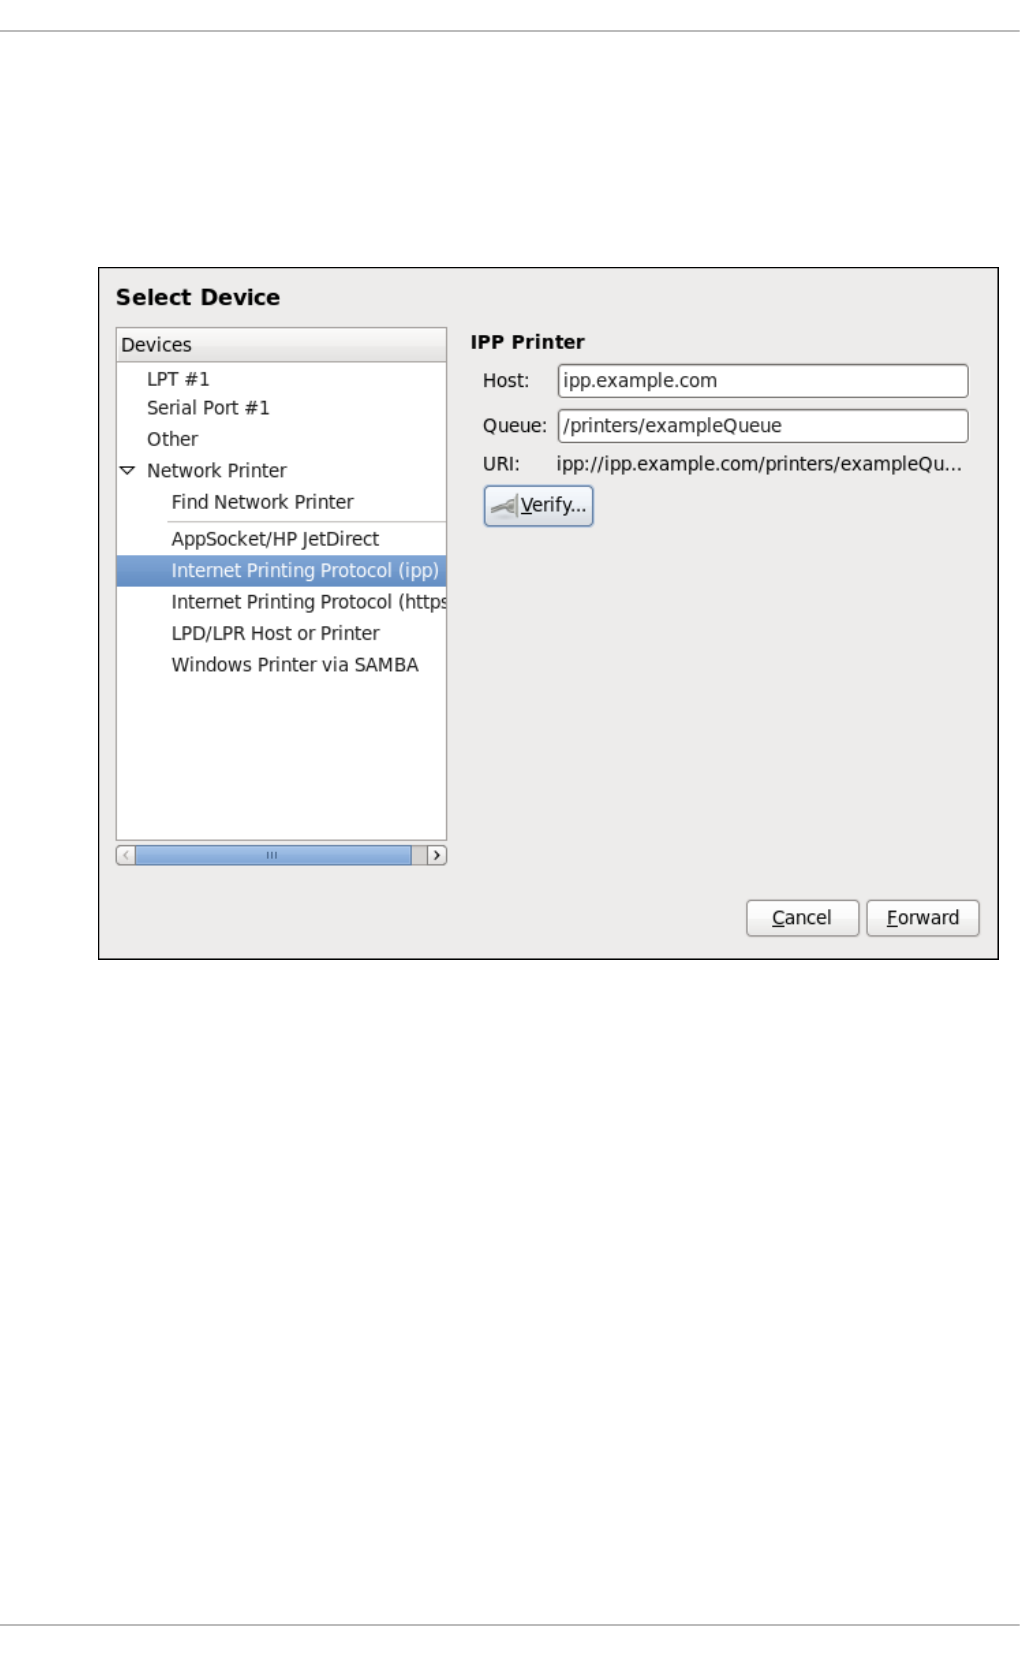Choose Other in the Devices list
The width and height of the screenshot is (1020, 1656).
(x=172, y=439)
